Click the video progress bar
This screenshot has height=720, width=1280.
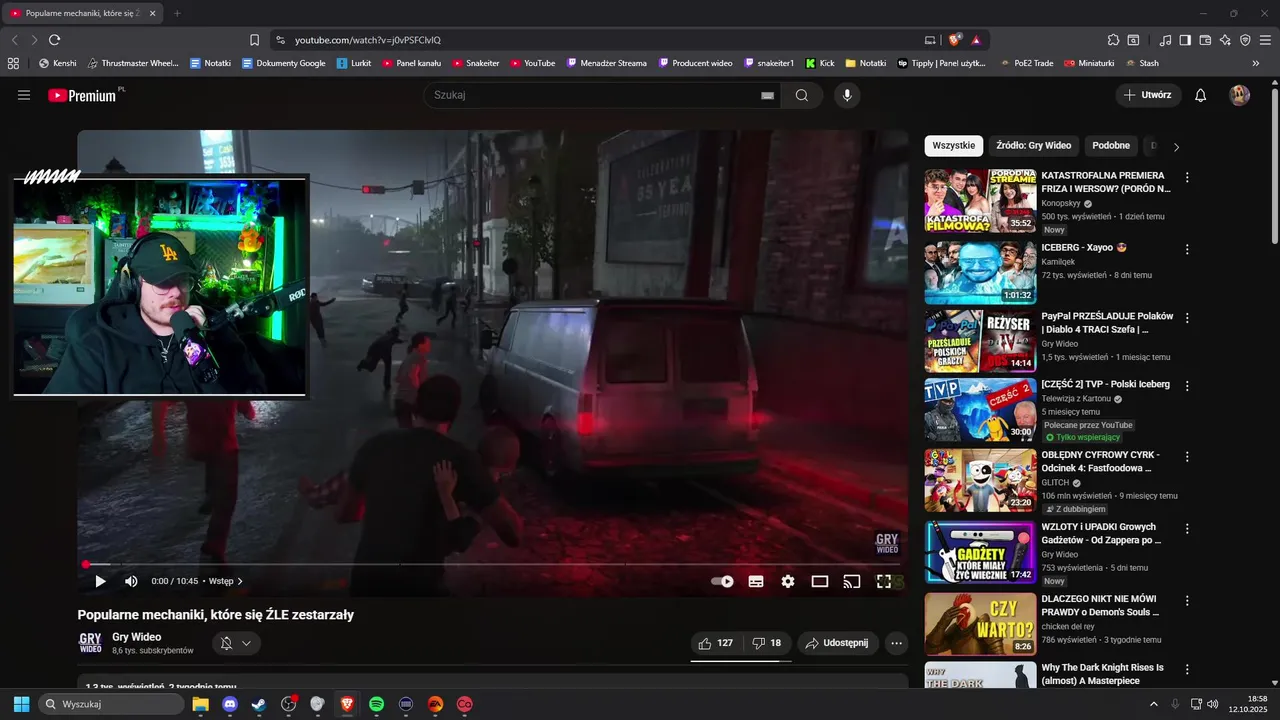(x=492, y=564)
